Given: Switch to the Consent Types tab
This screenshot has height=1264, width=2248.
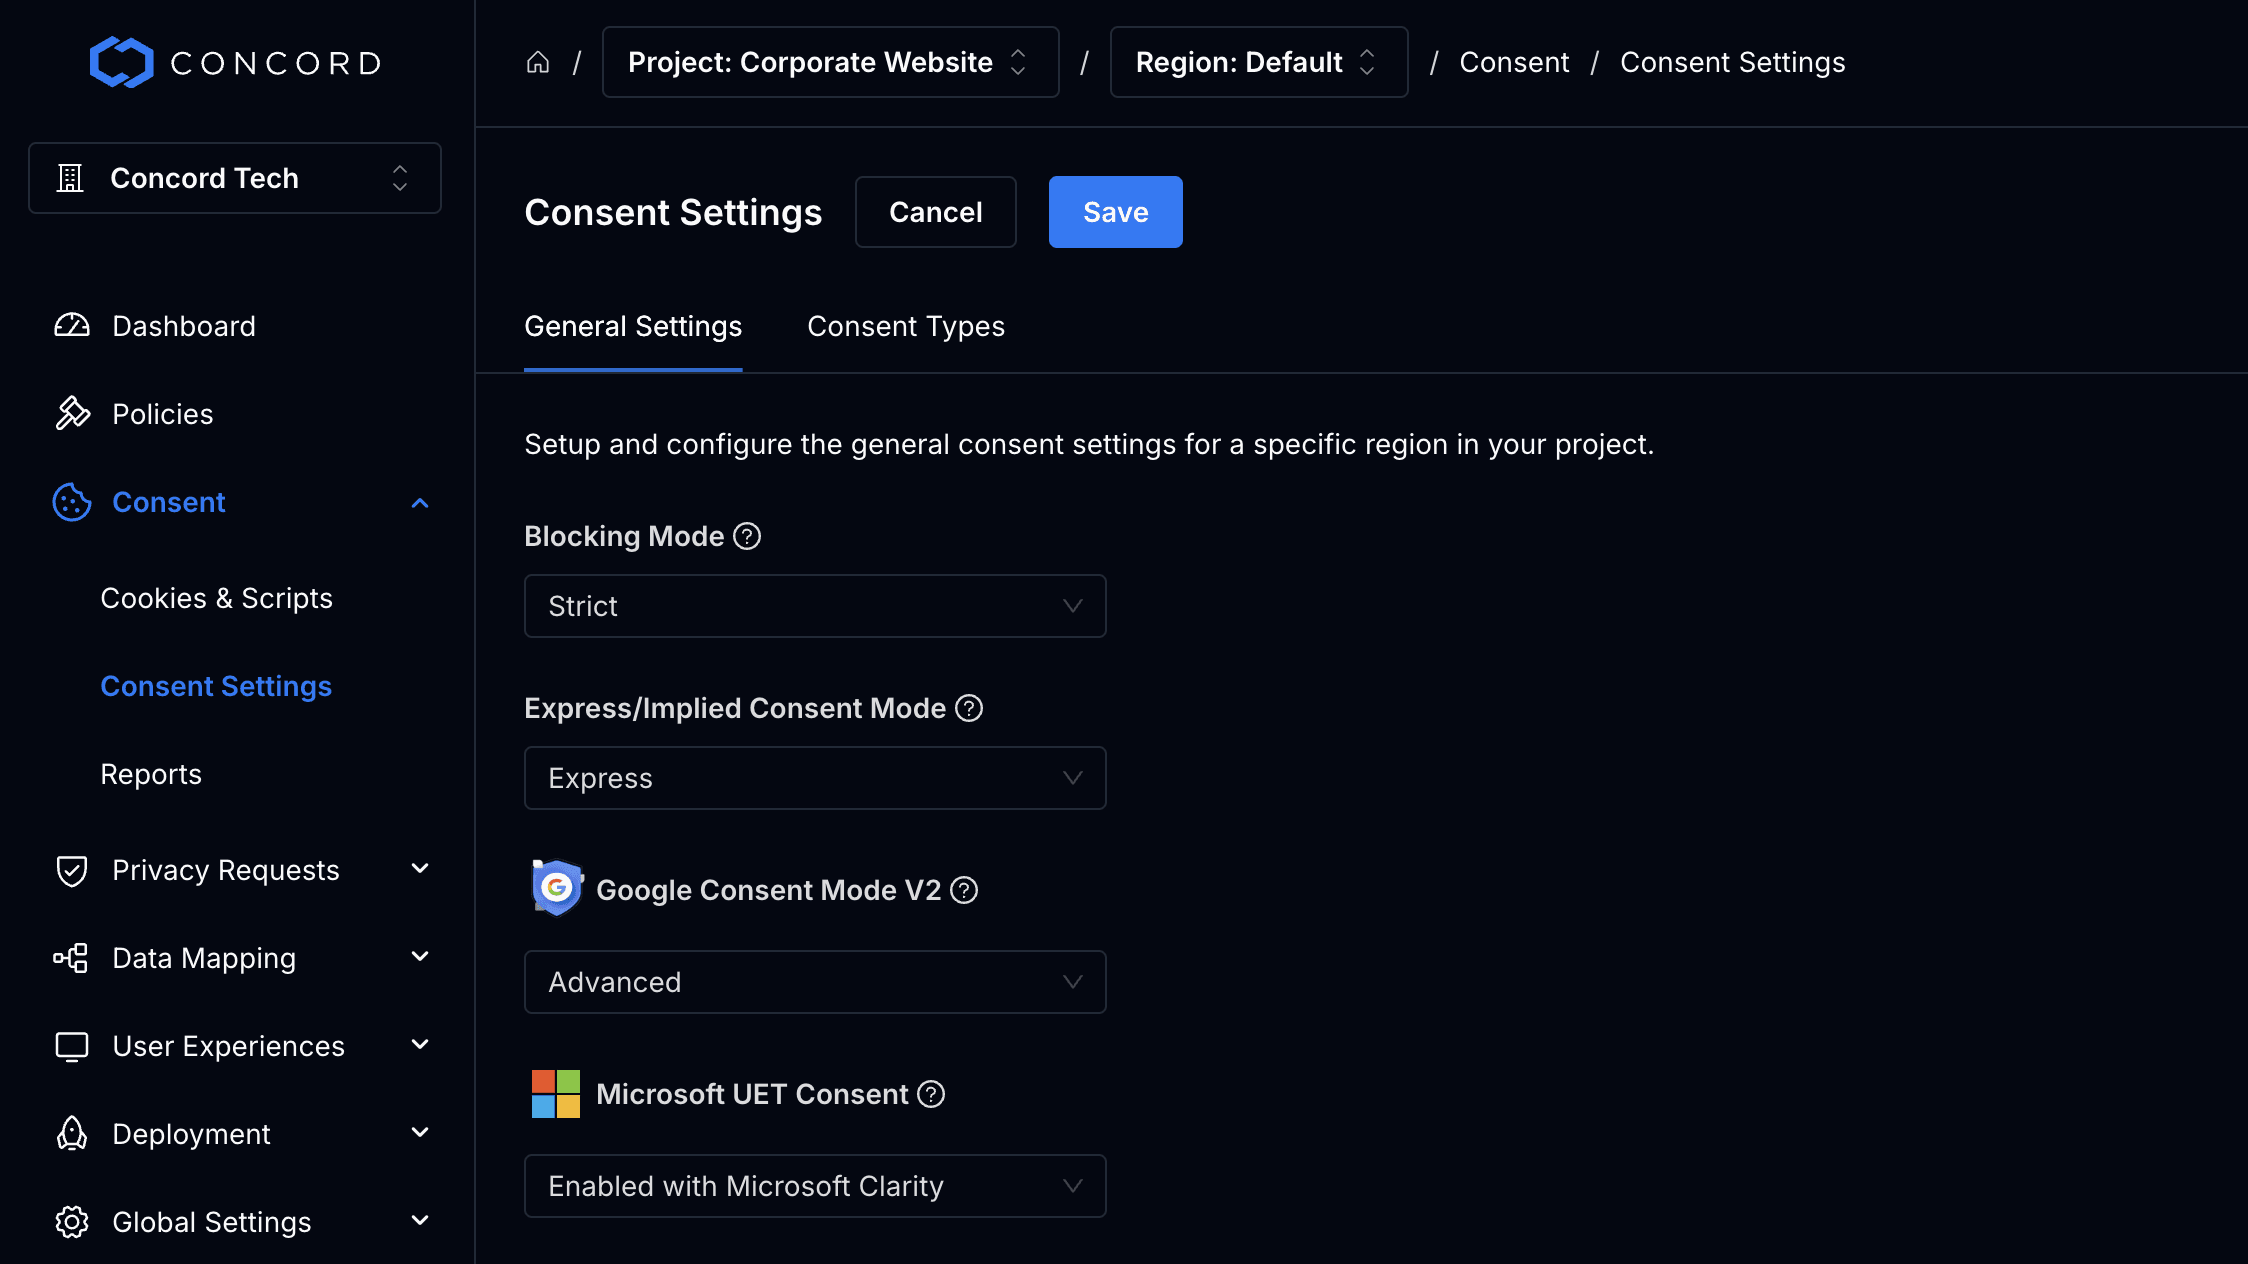Looking at the screenshot, I should coord(905,326).
